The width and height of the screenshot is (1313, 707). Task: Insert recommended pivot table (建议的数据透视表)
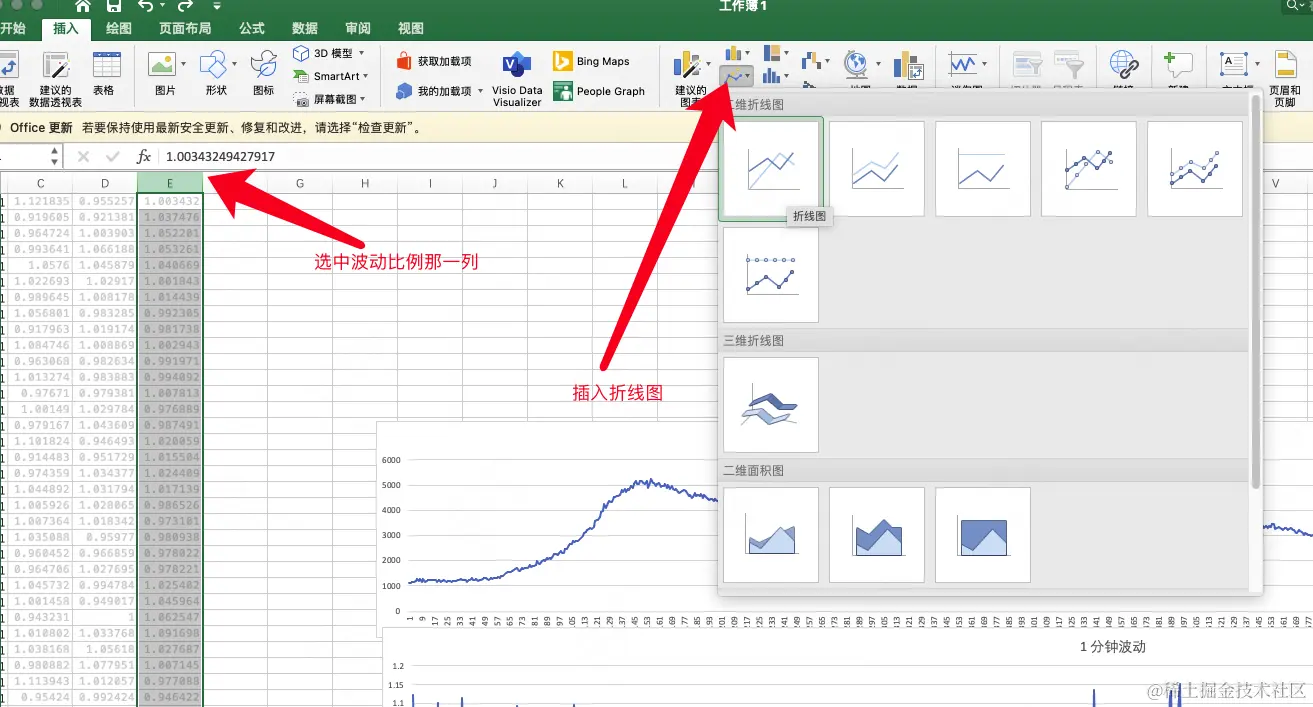pyautogui.click(x=56, y=78)
